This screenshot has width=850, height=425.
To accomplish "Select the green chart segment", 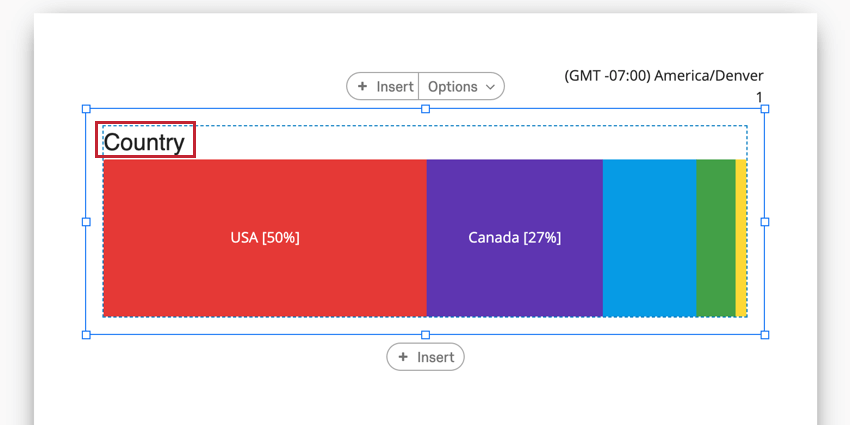I will coord(715,238).
